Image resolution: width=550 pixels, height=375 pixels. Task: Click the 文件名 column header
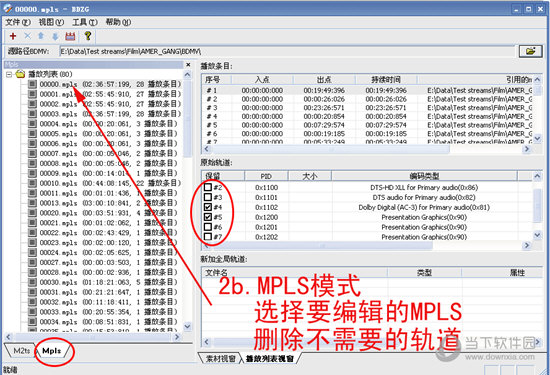click(x=294, y=273)
